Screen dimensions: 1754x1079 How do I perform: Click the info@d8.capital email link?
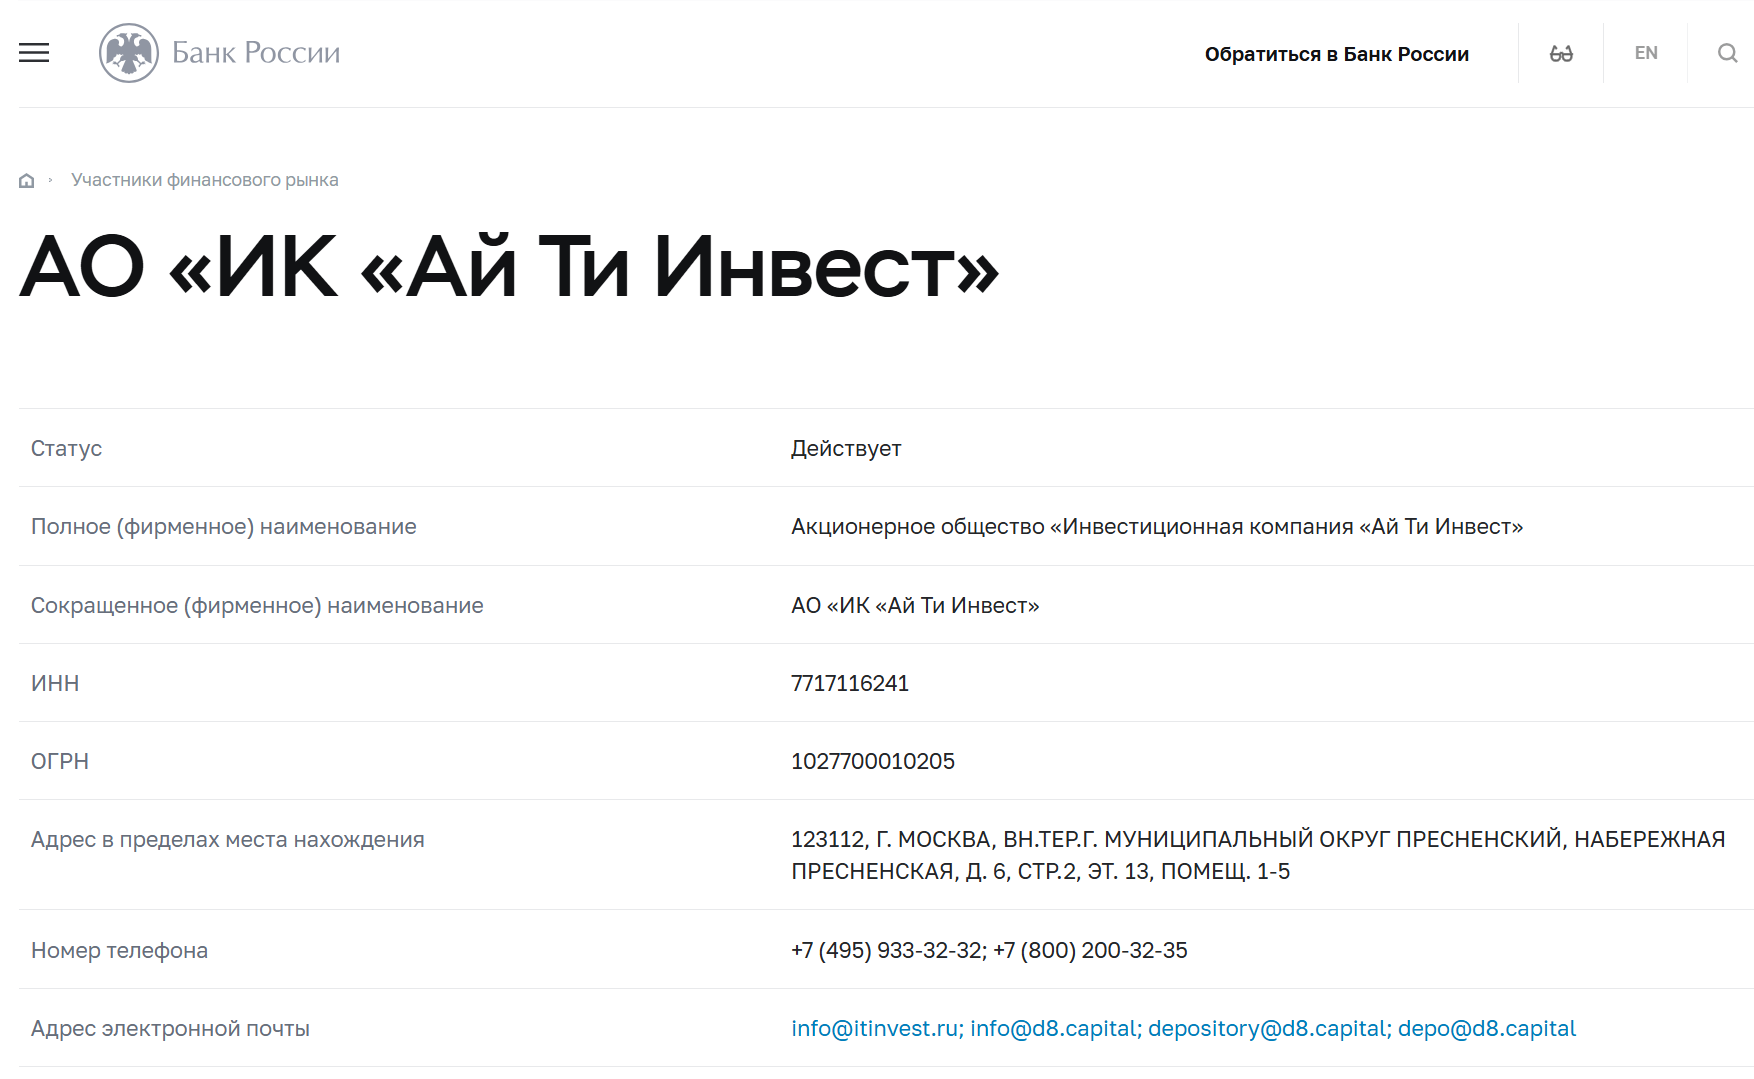(x=1053, y=1028)
